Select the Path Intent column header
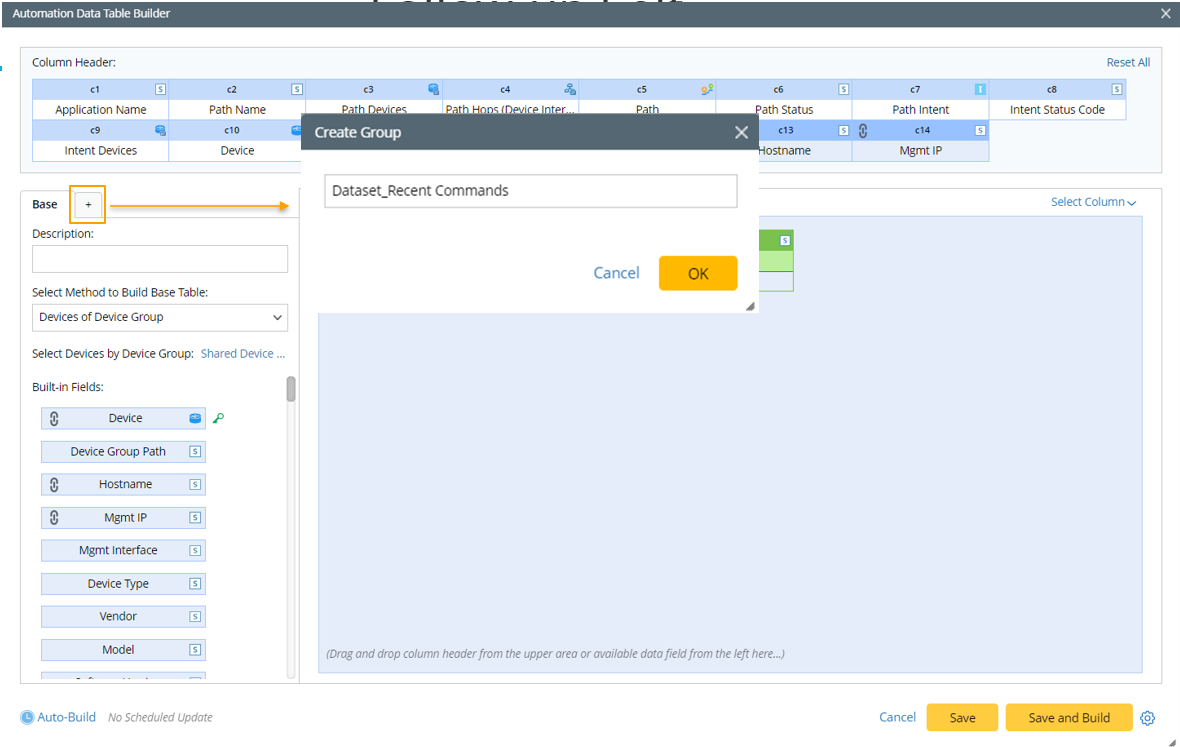Screen dimensions: 1180x747 920,110
